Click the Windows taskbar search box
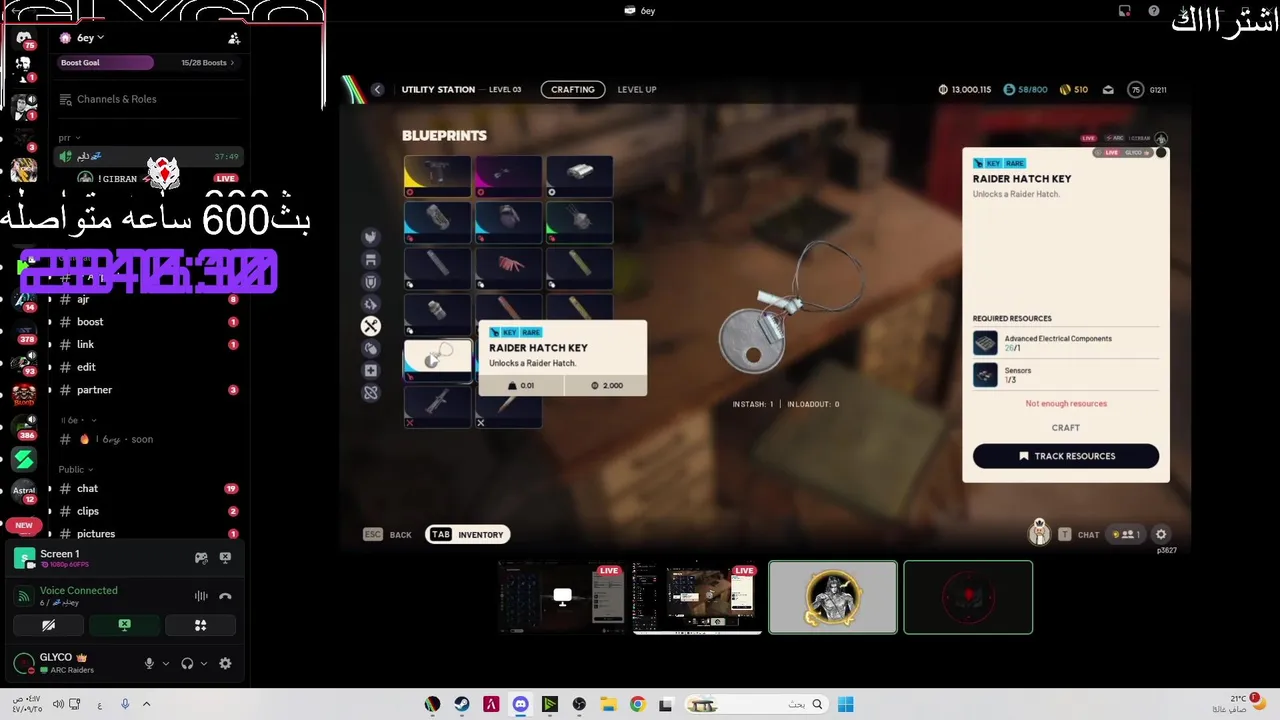The width and height of the screenshot is (1280, 720). pos(757,704)
